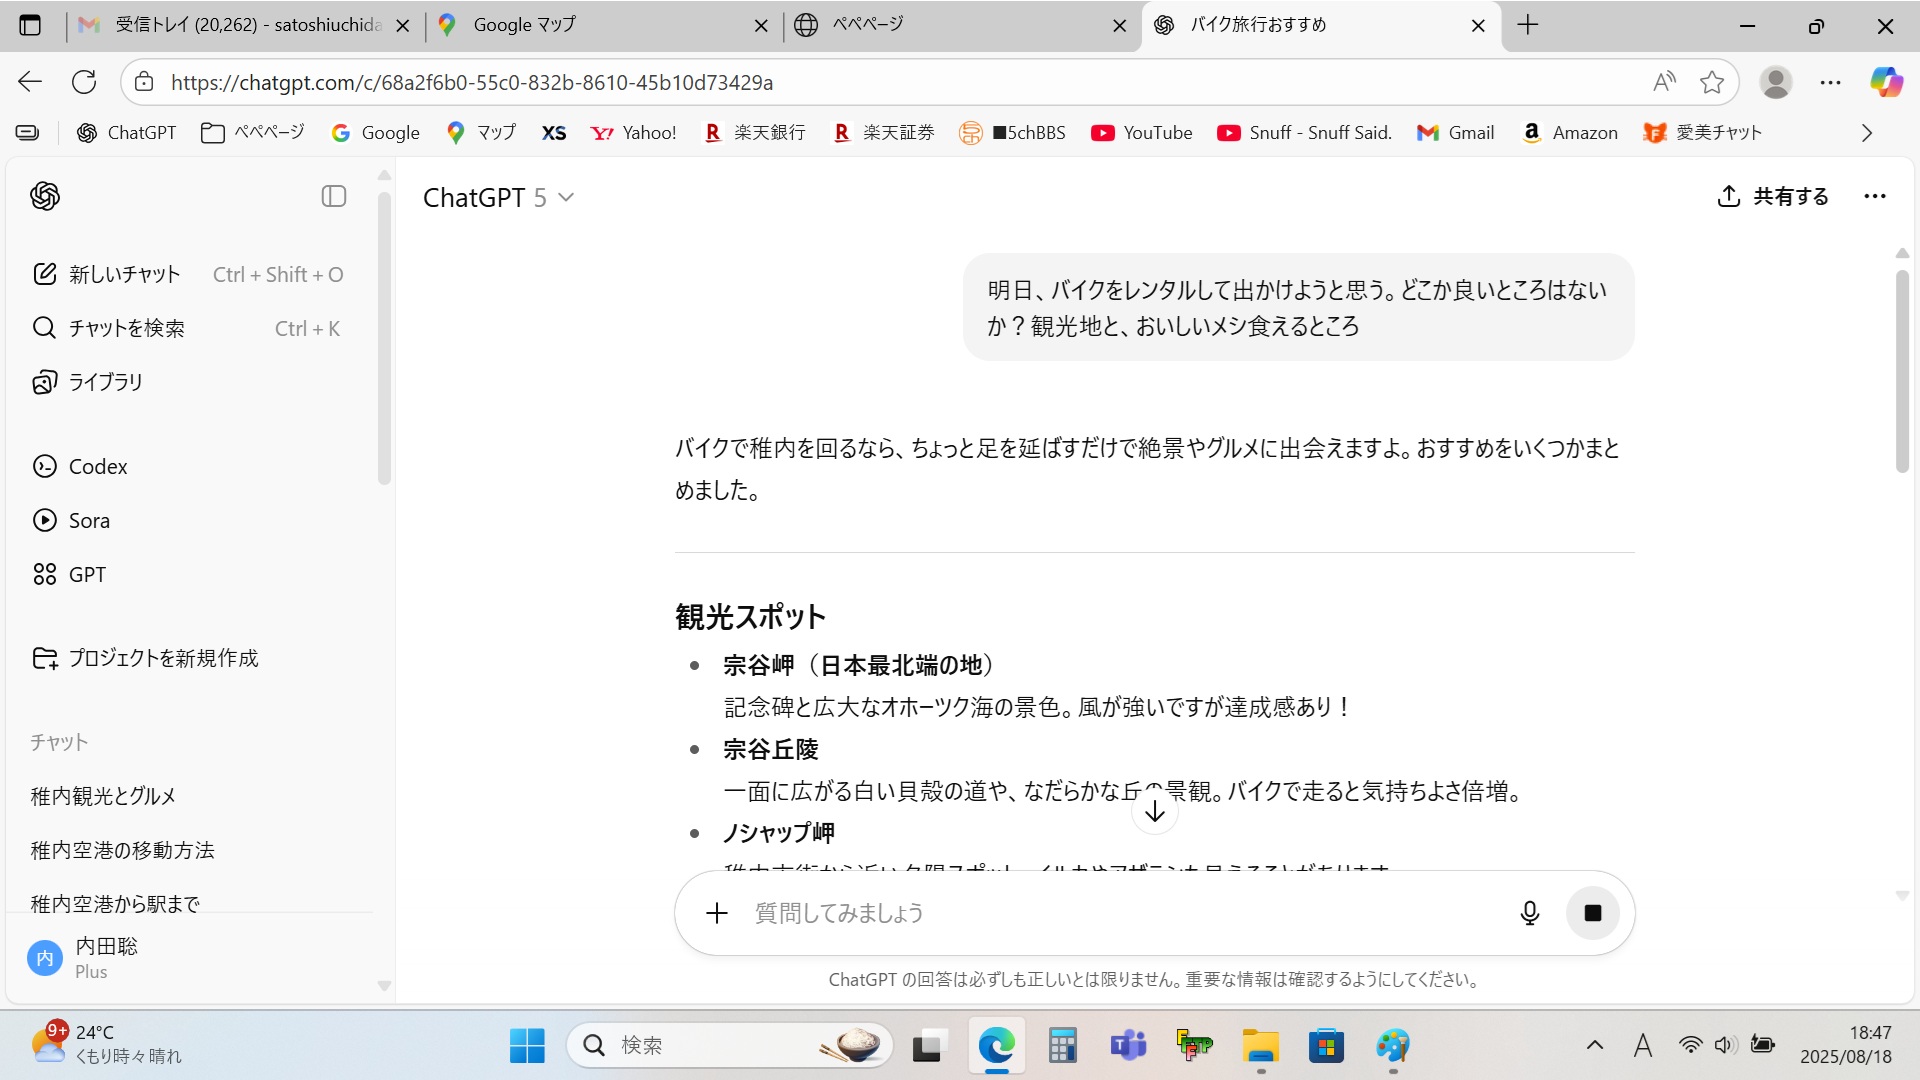1920x1080 pixels.
Task: Open the Yahoo! bookmark
Action: click(633, 133)
